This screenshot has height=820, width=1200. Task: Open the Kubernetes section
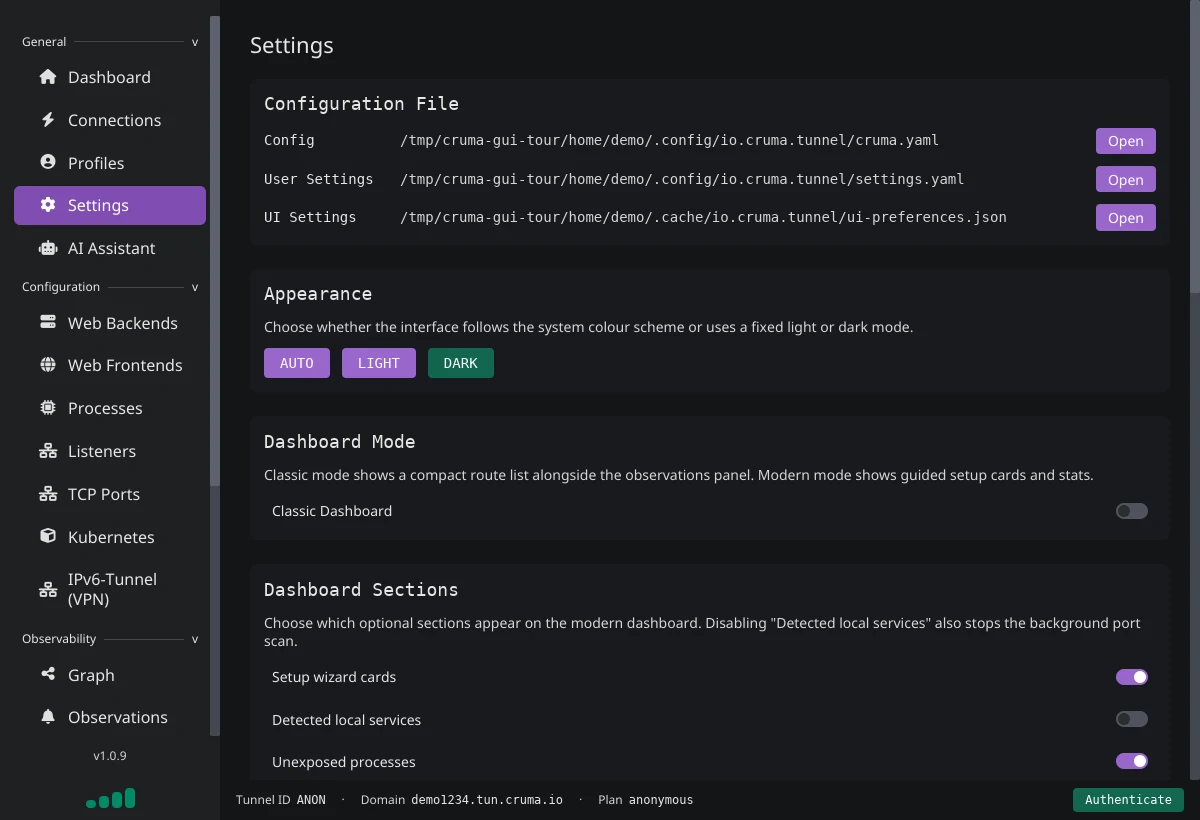pyautogui.click(x=110, y=536)
